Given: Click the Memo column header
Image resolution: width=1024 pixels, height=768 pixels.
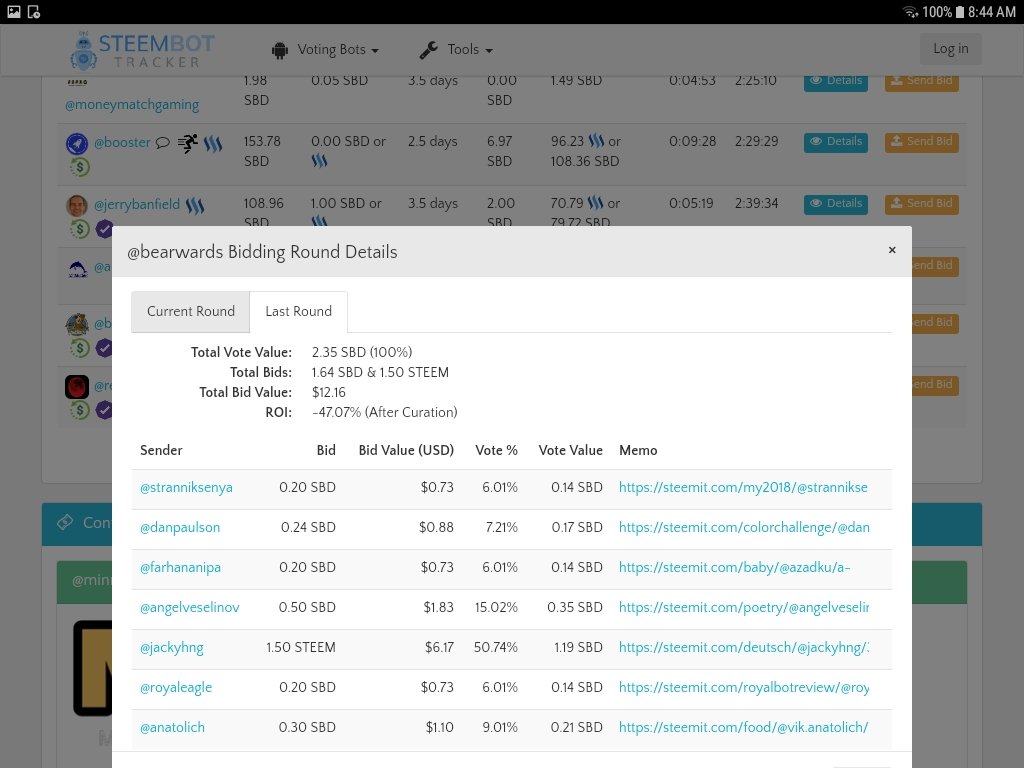Looking at the screenshot, I should click(638, 450).
